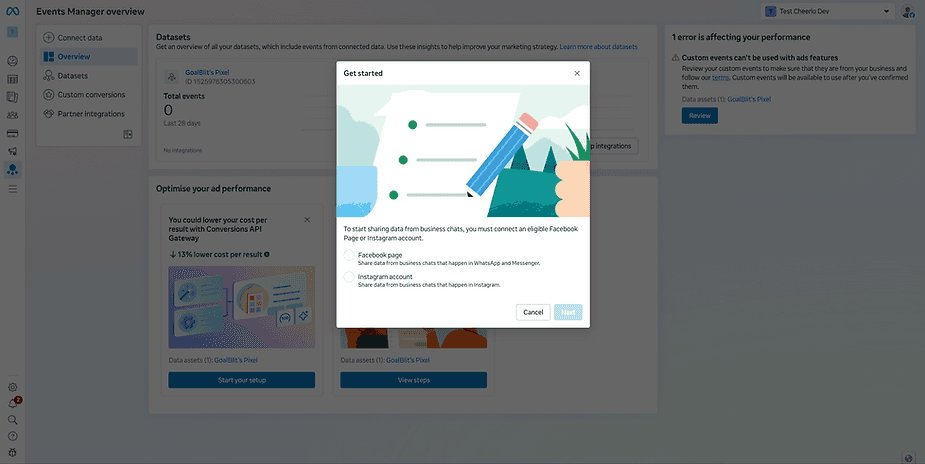The height and width of the screenshot is (464, 925).
Task: Click the Conversions API Gateway illustration
Action: pos(241,307)
